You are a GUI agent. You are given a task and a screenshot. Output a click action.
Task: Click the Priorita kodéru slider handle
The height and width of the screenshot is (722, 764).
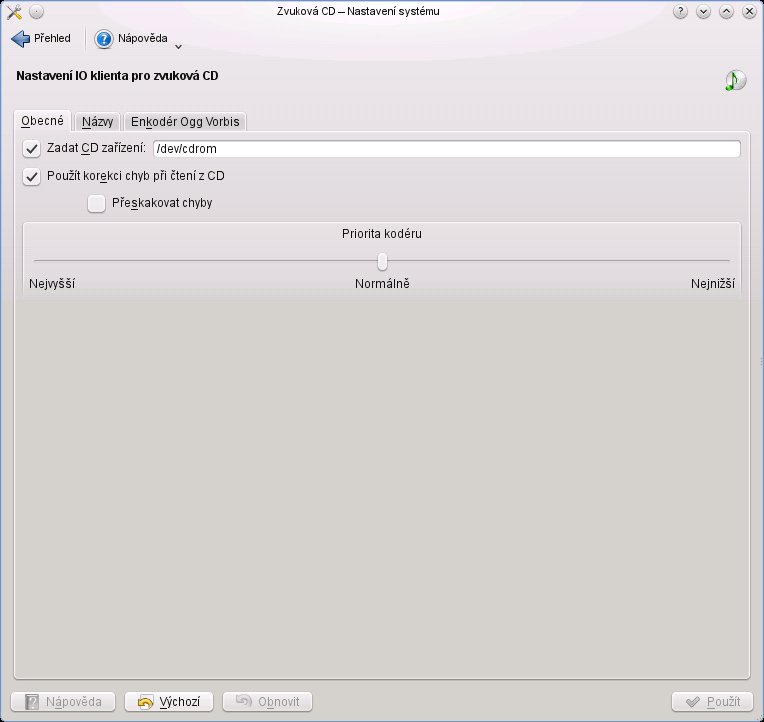(382, 262)
